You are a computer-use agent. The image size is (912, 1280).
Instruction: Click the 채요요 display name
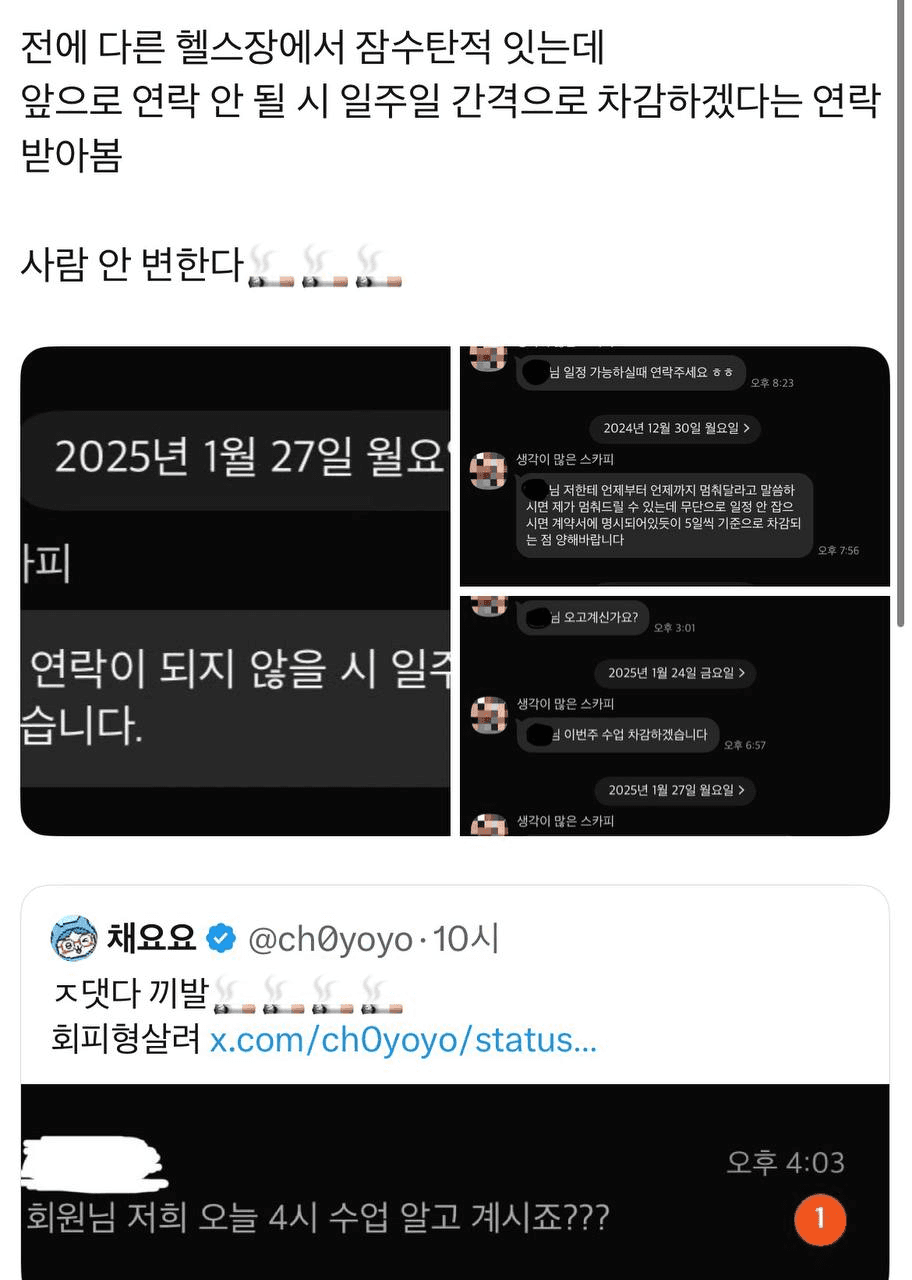pyautogui.click(x=151, y=940)
